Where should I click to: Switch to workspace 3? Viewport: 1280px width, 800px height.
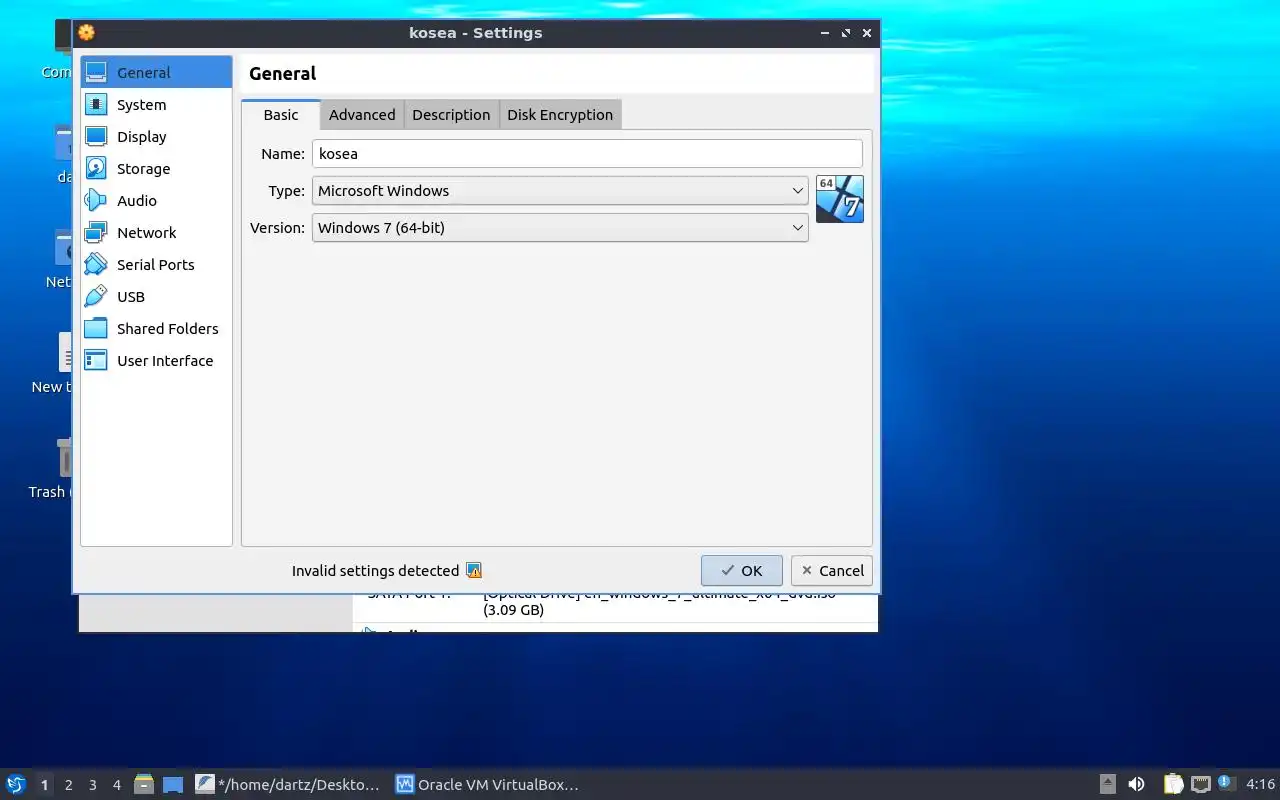pyautogui.click(x=93, y=785)
